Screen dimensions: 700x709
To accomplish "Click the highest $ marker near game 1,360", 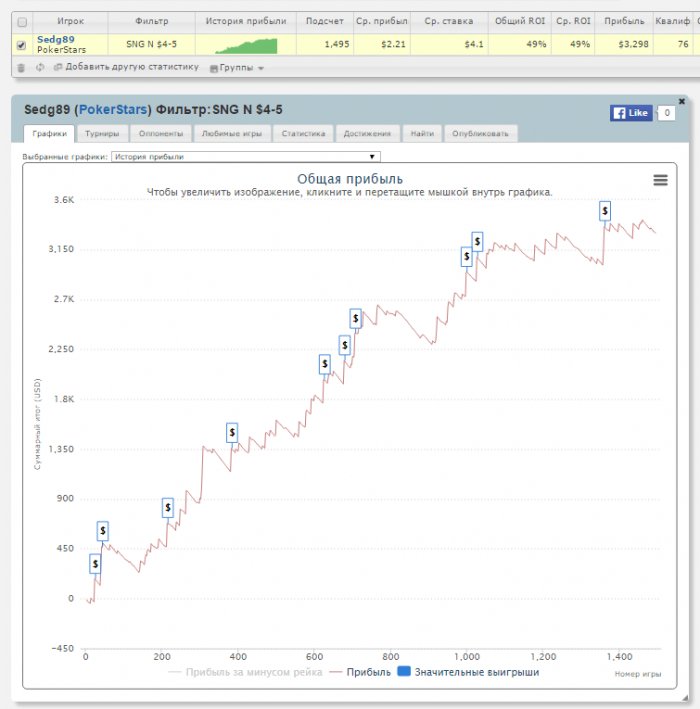I will coord(605,211).
